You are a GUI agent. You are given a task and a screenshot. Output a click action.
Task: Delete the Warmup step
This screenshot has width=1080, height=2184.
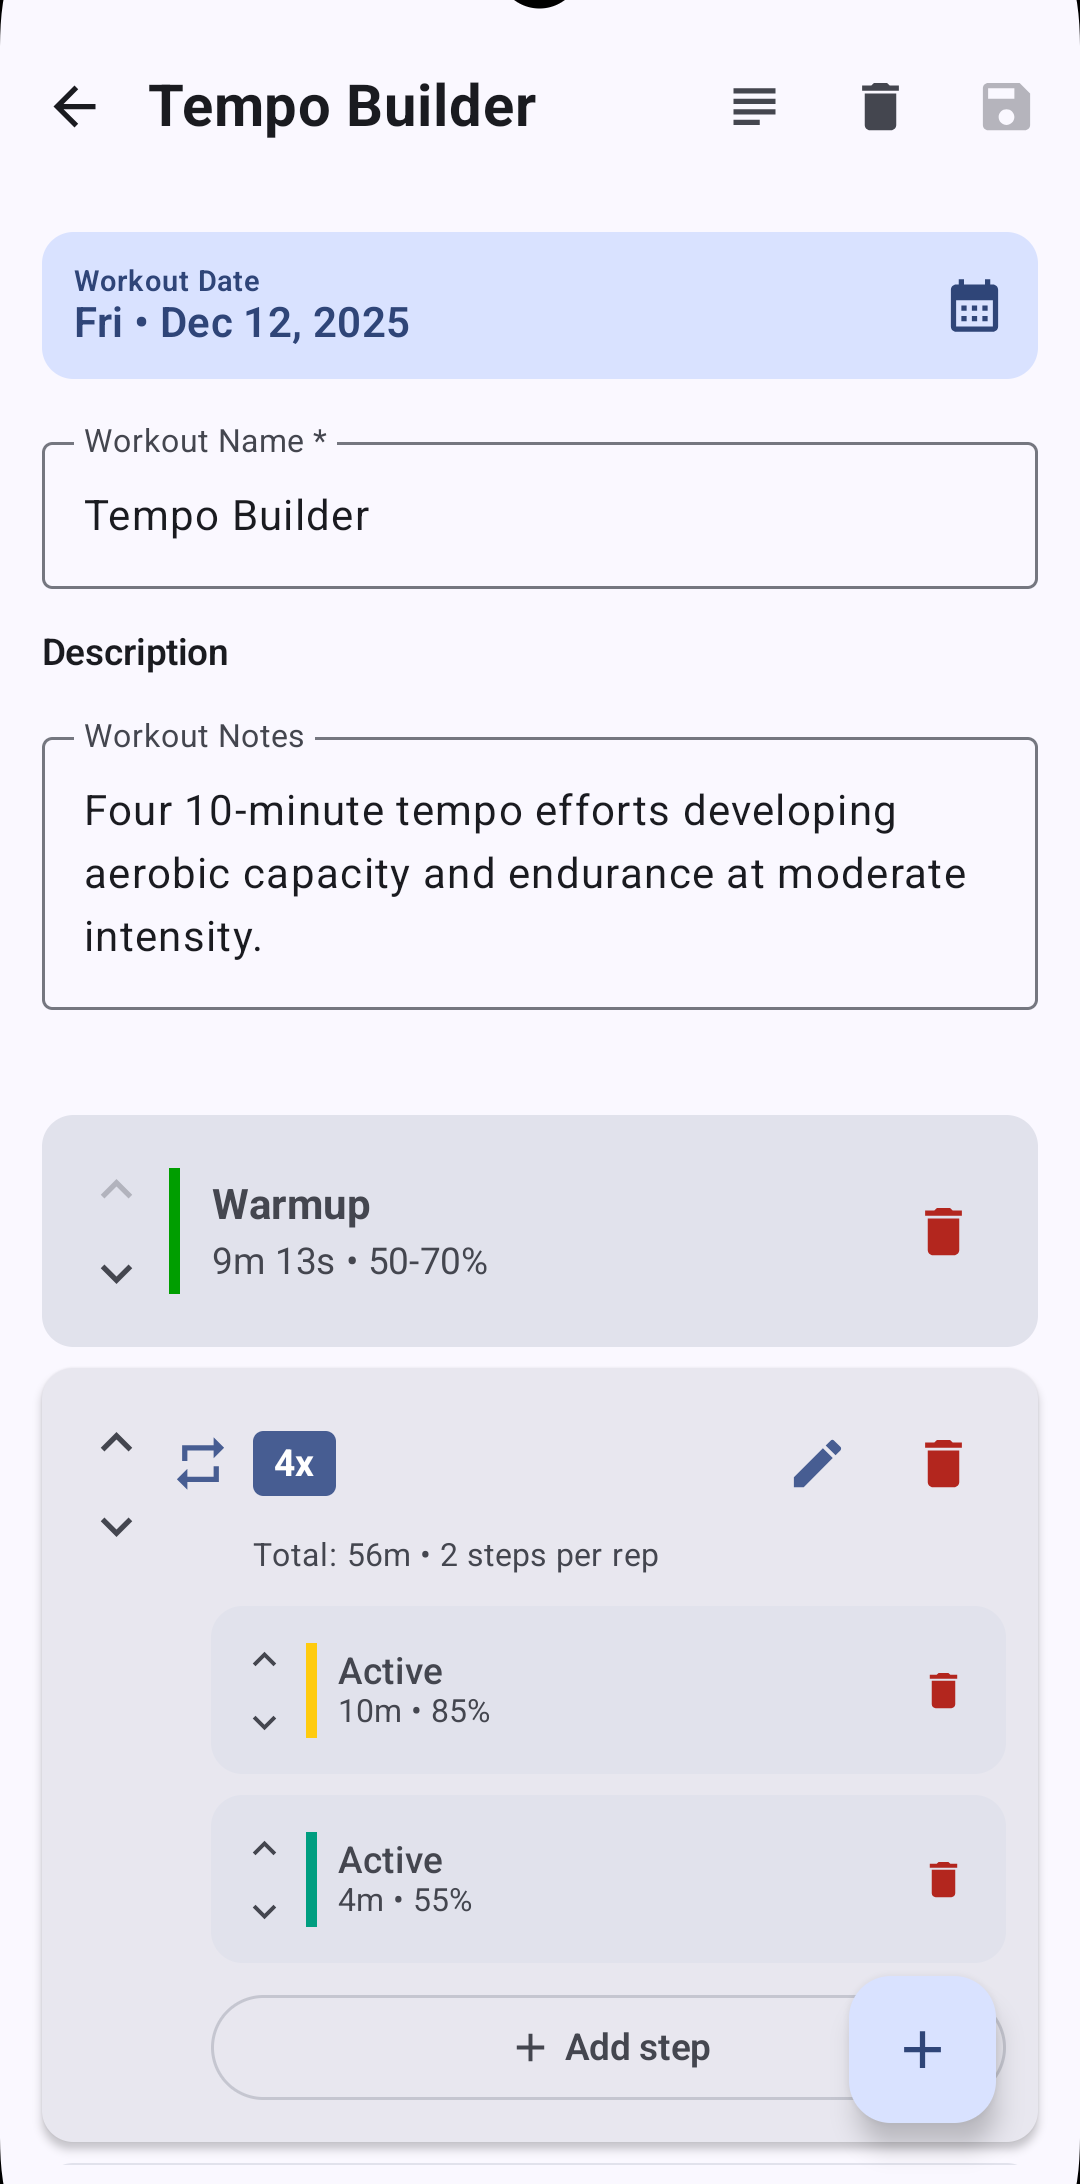pos(943,1231)
